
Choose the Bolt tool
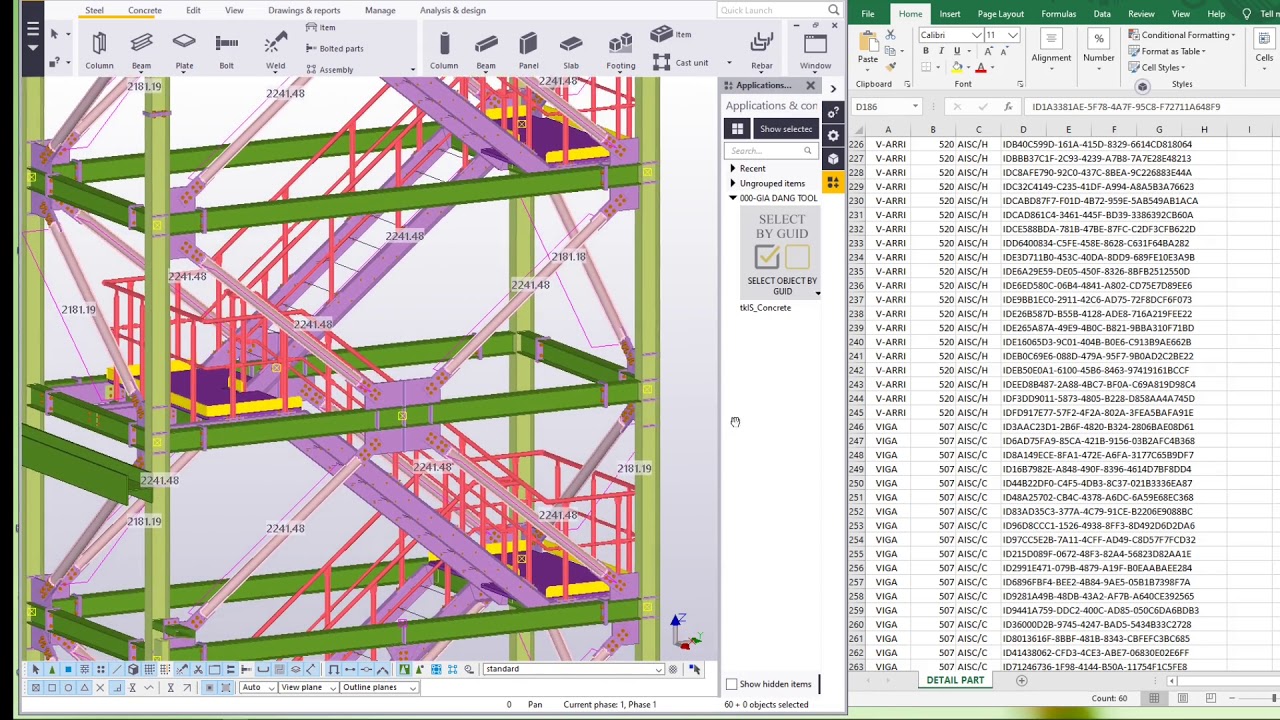(226, 50)
